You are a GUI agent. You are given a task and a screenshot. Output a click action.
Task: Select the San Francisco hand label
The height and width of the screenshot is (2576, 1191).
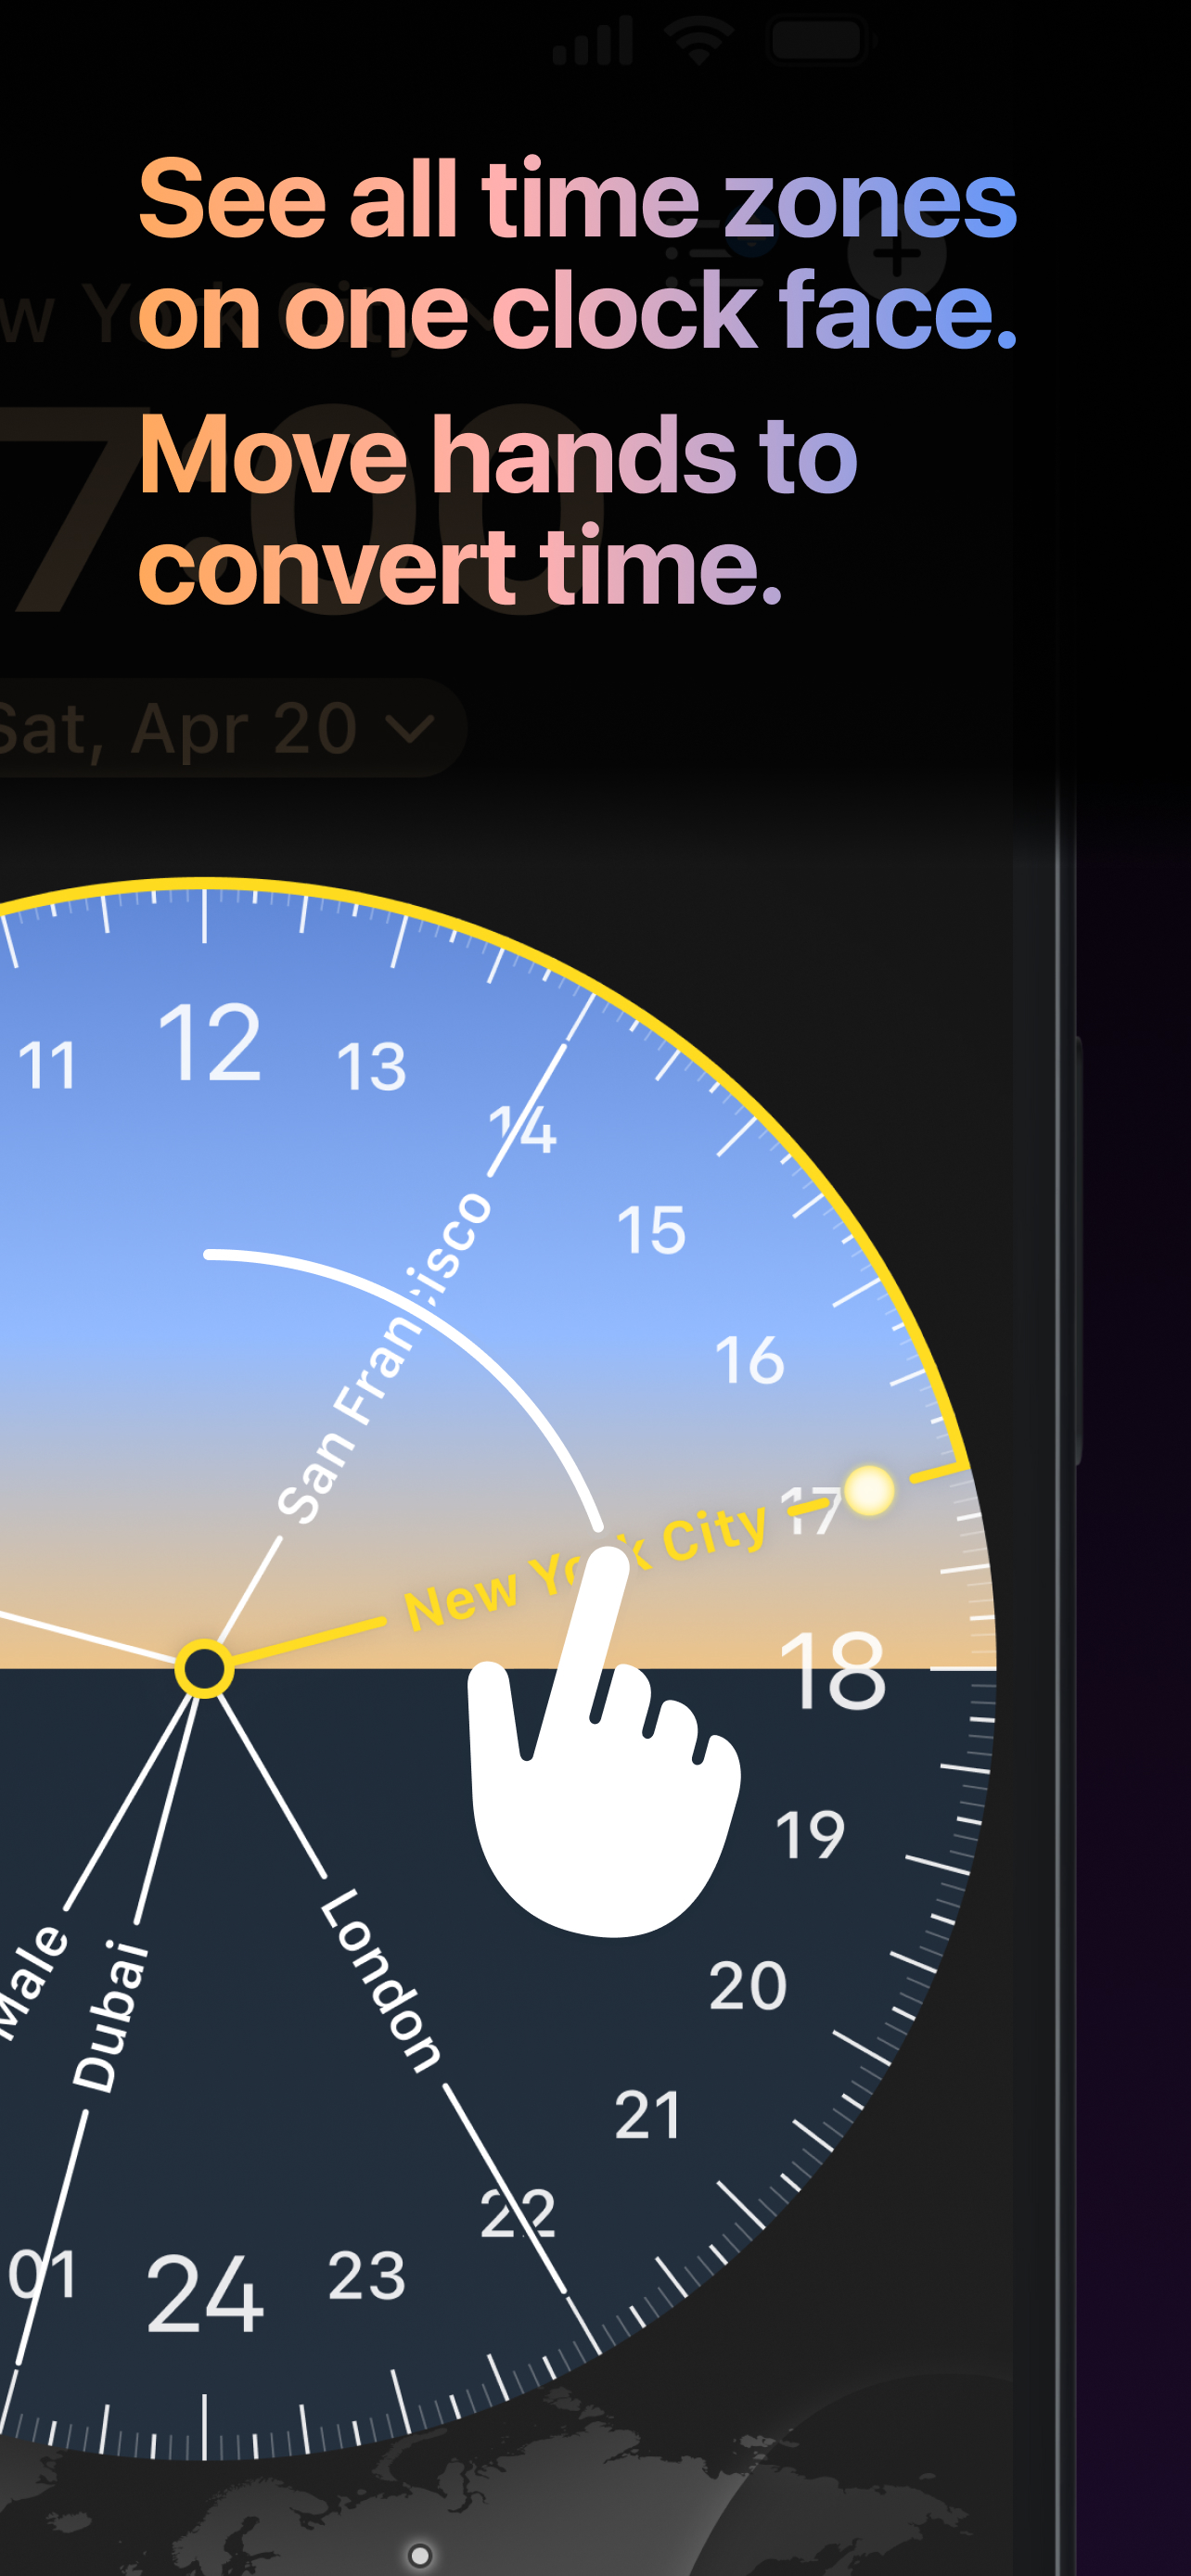pyautogui.click(x=383, y=1357)
